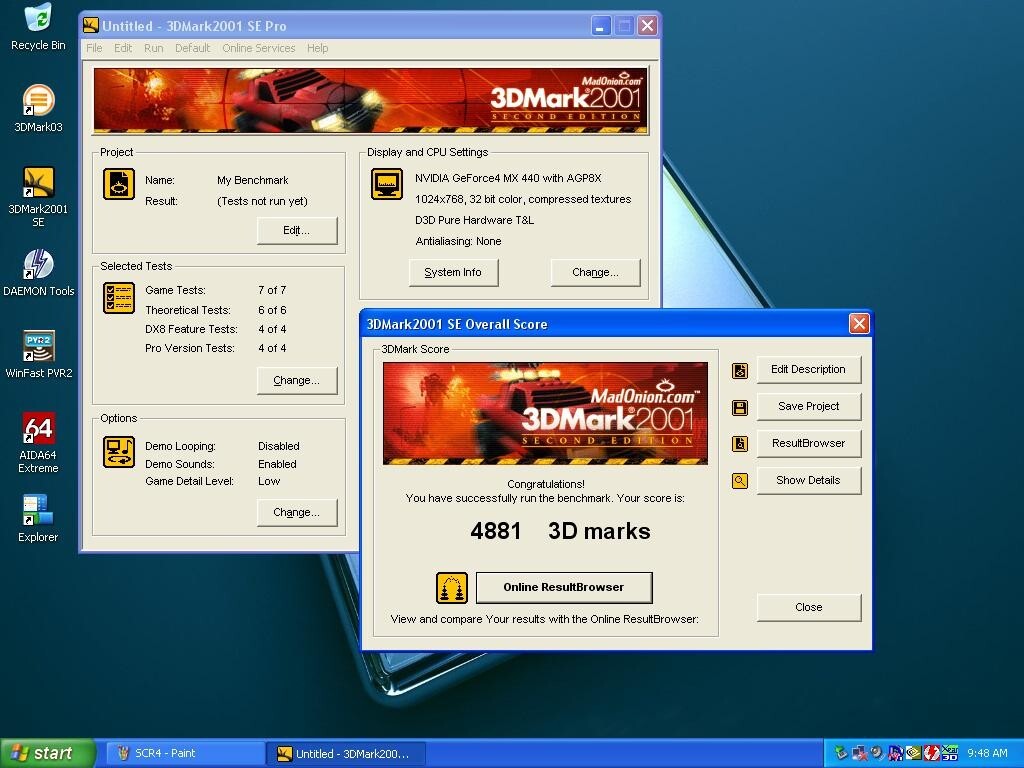Click the Demo Sounds "Enabled" value

tap(278, 464)
